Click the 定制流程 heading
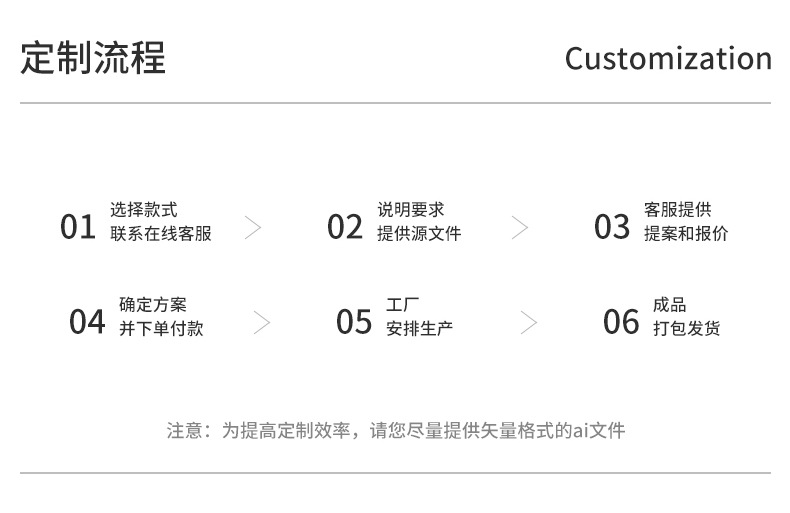Image resolution: width=790 pixels, height=513 pixels. coord(93,58)
